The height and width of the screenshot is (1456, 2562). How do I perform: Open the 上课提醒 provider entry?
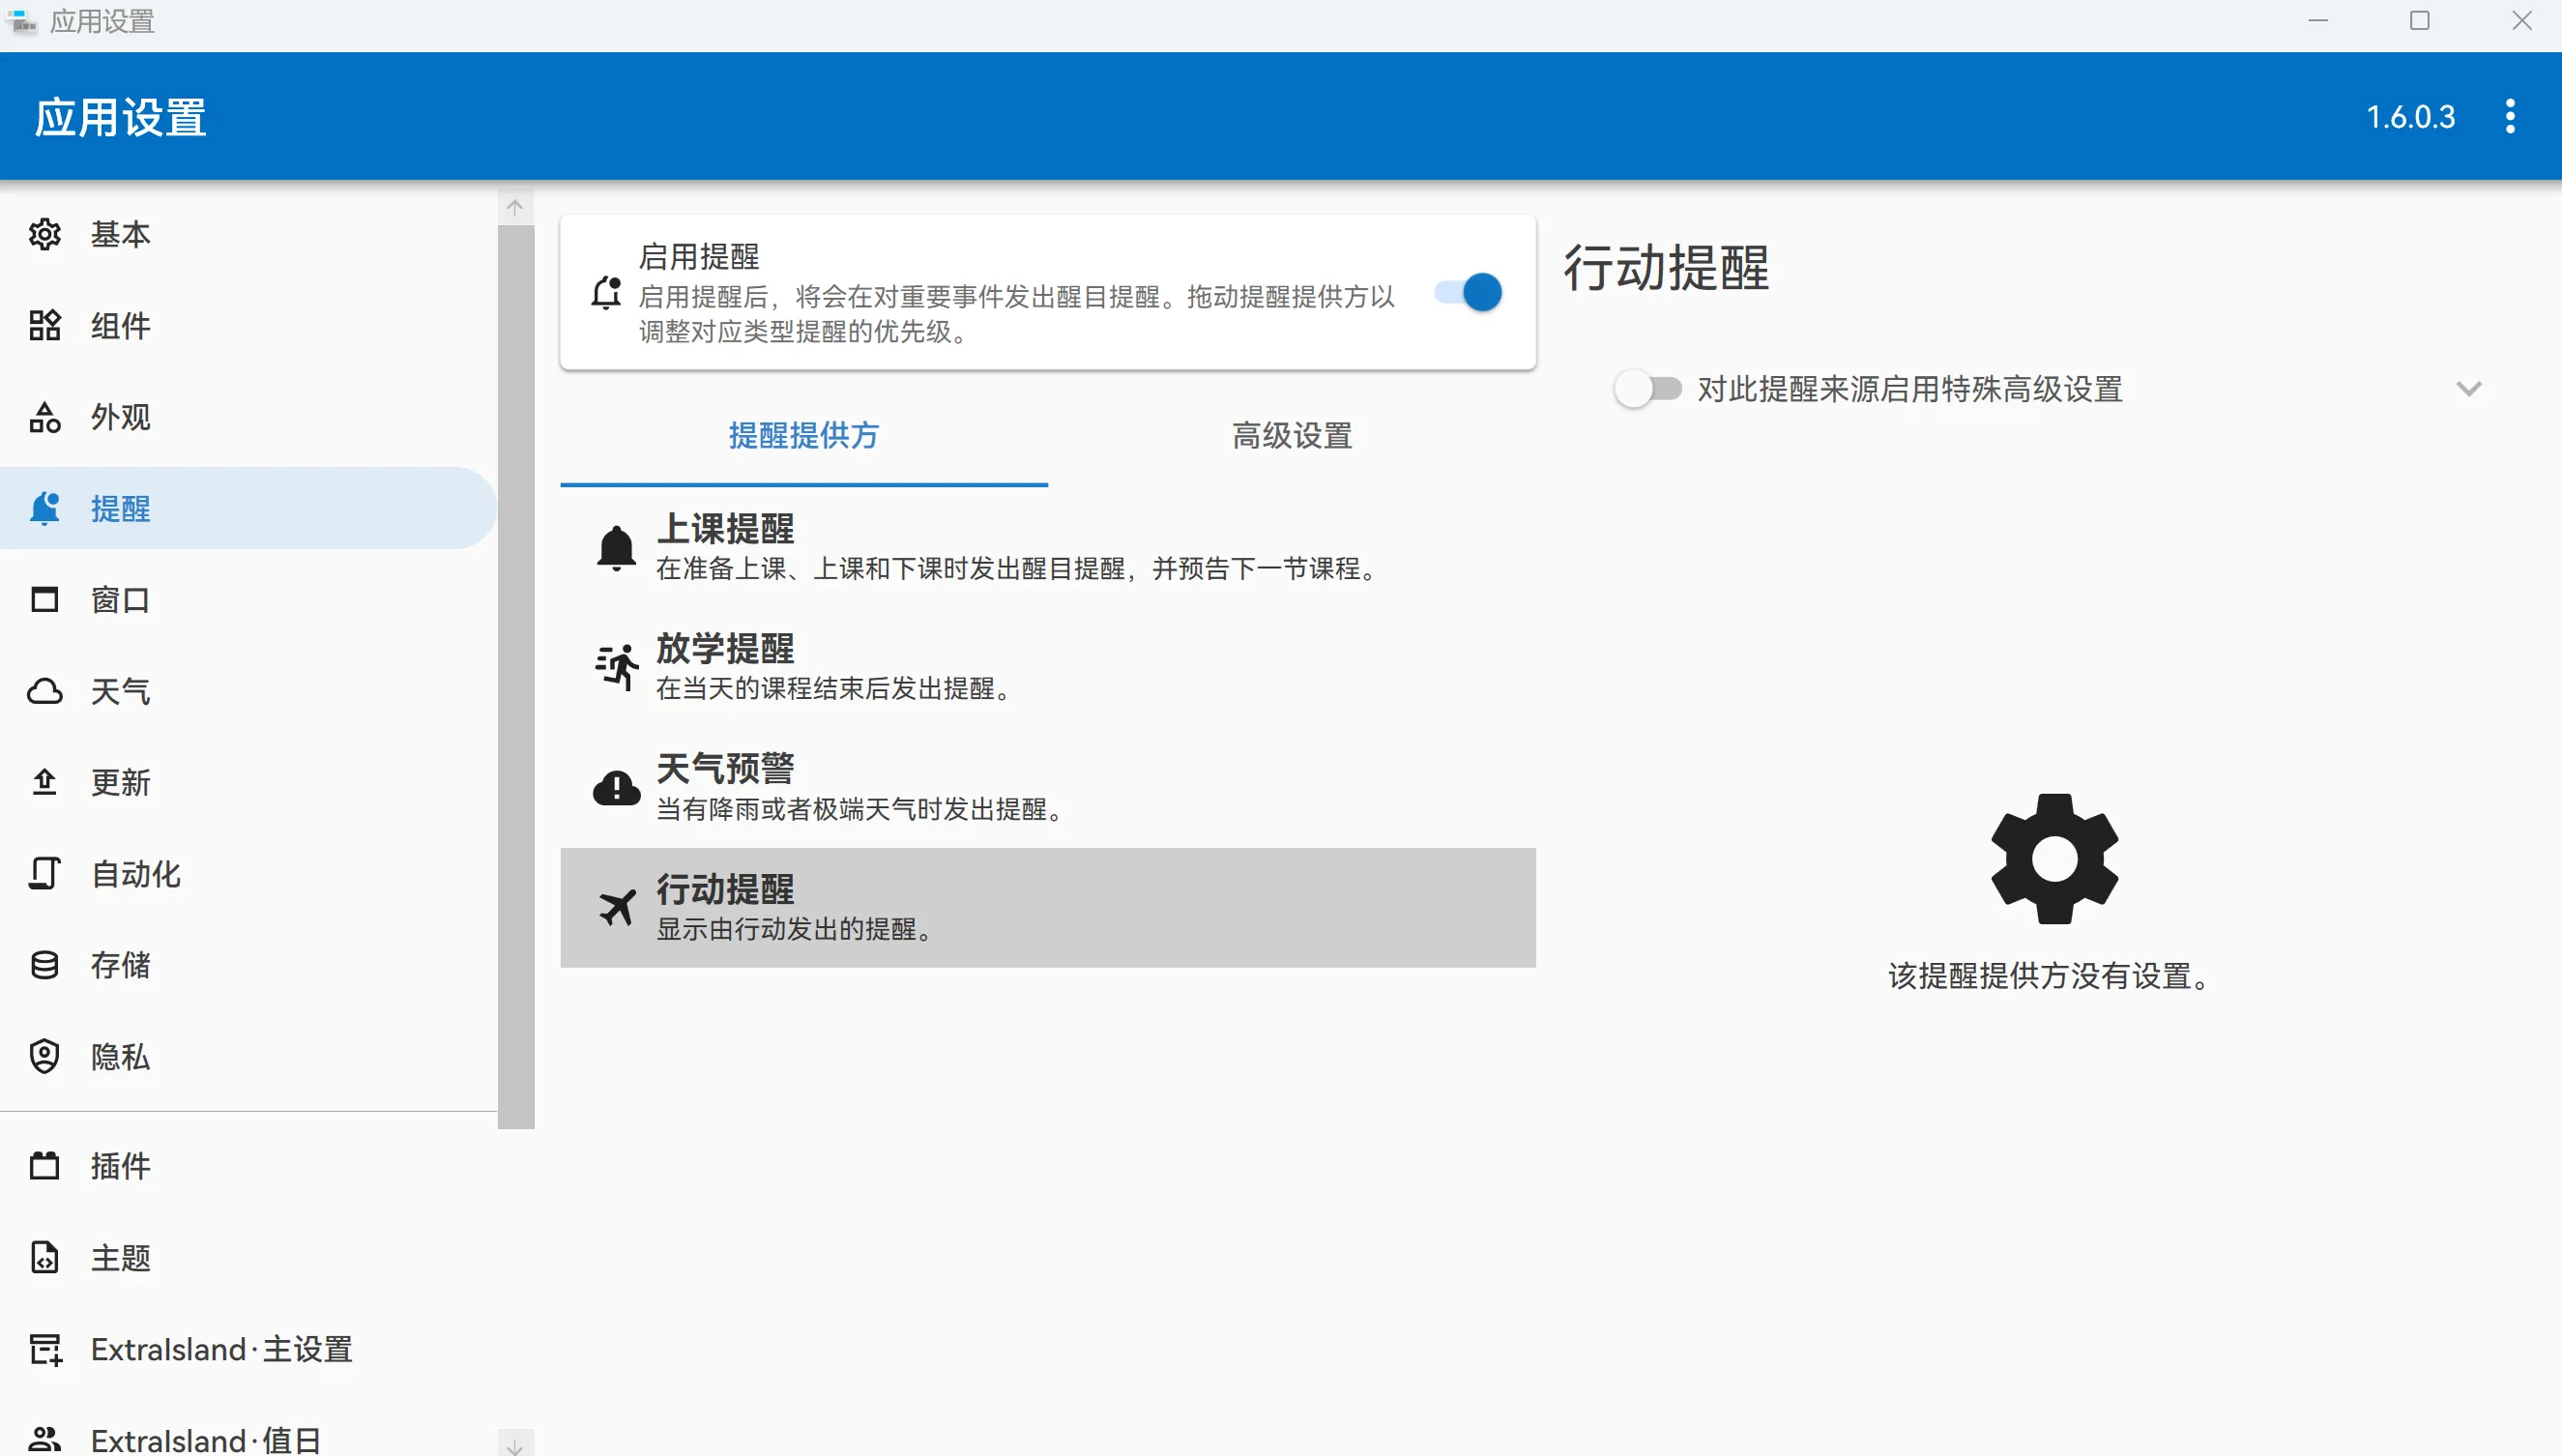point(1048,547)
